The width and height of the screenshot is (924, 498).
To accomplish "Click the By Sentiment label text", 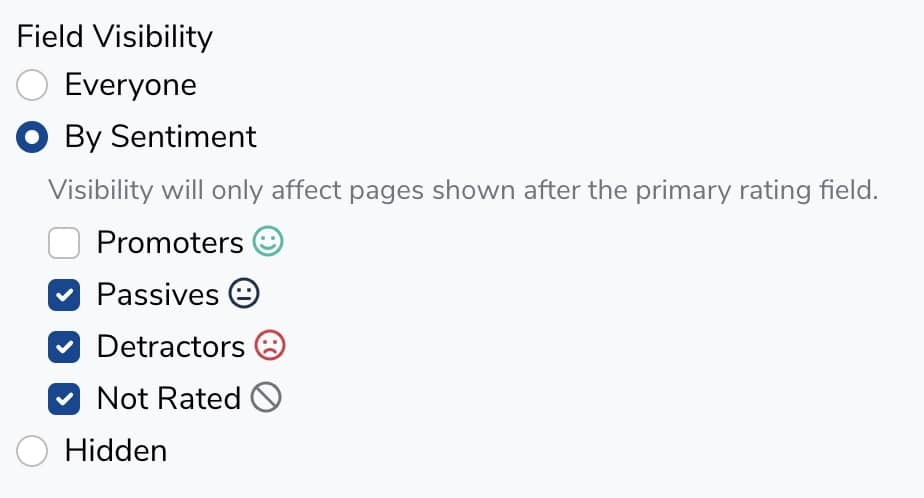I will (x=160, y=137).
